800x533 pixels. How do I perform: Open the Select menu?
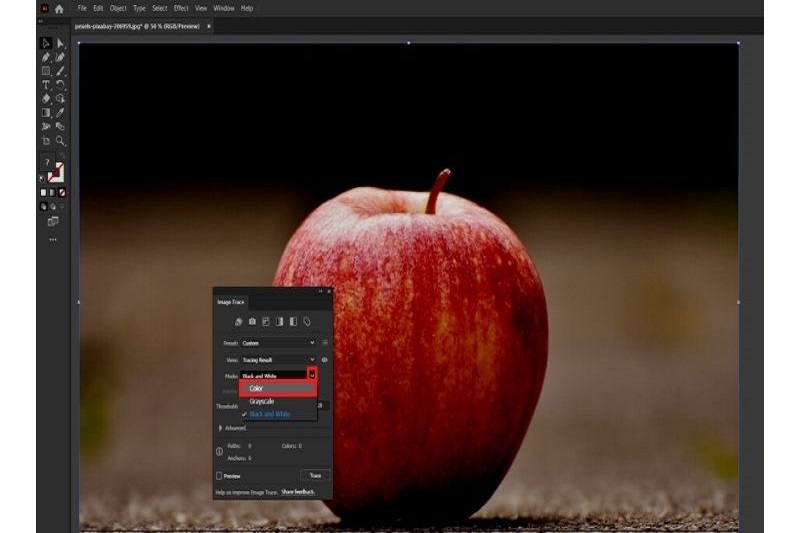160,9
